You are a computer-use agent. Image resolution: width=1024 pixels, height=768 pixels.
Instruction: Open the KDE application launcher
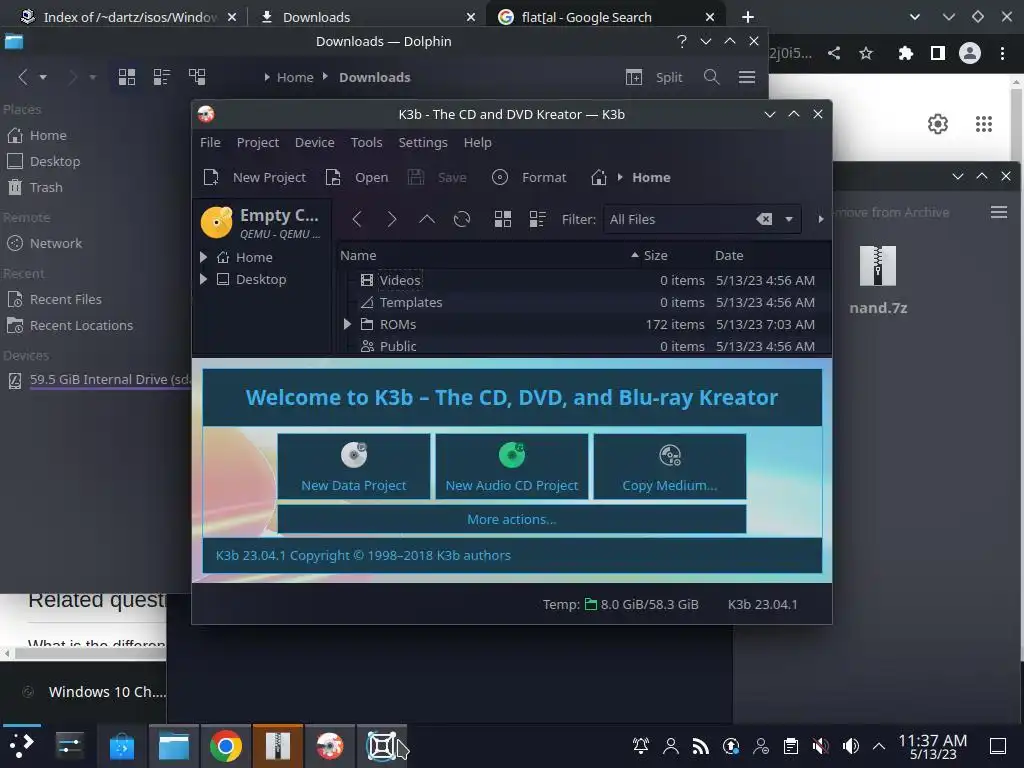coord(21,746)
